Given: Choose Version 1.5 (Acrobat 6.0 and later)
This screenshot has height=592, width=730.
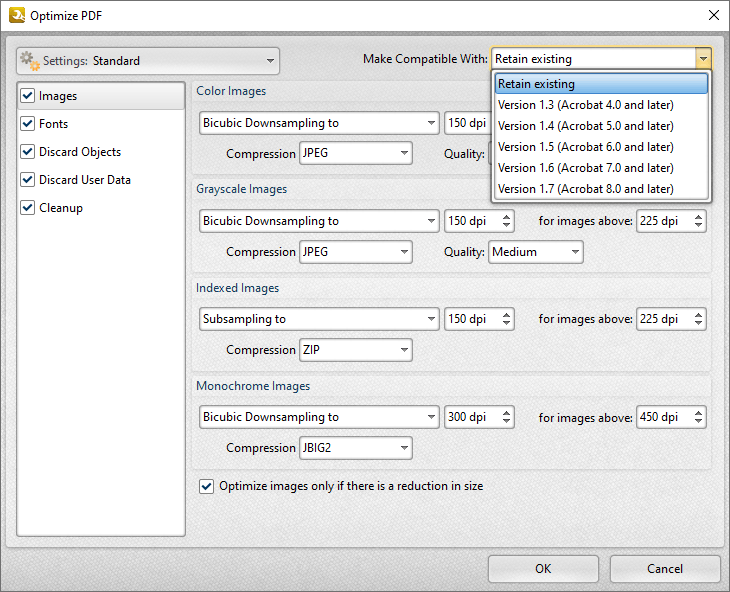Looking at the screenshot, I should 601,147.
